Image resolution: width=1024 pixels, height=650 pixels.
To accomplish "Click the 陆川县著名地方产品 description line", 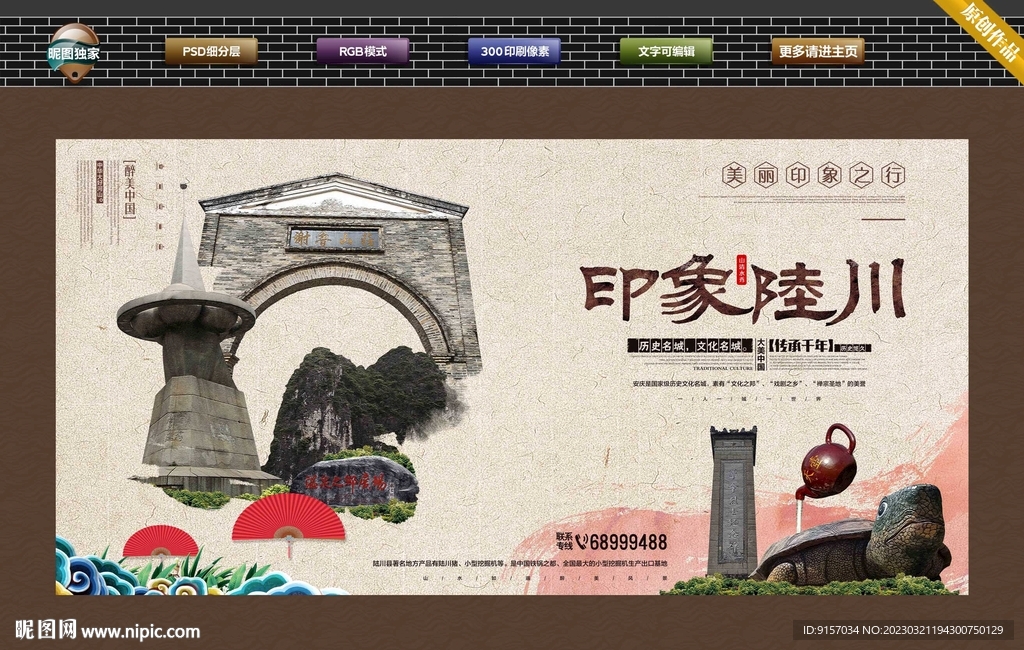I will pyautogui.click(x=520, y=563).
